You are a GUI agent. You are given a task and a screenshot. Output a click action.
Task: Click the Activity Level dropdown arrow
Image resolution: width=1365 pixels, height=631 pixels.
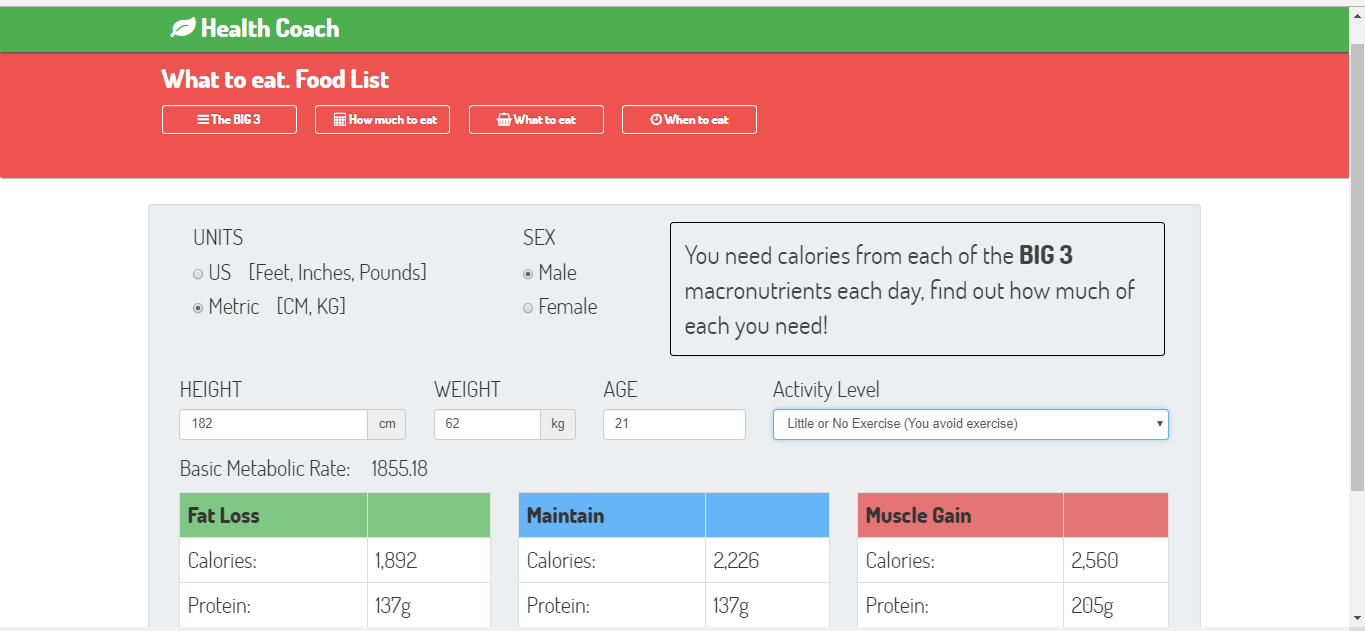click(x=1159, y=424)
